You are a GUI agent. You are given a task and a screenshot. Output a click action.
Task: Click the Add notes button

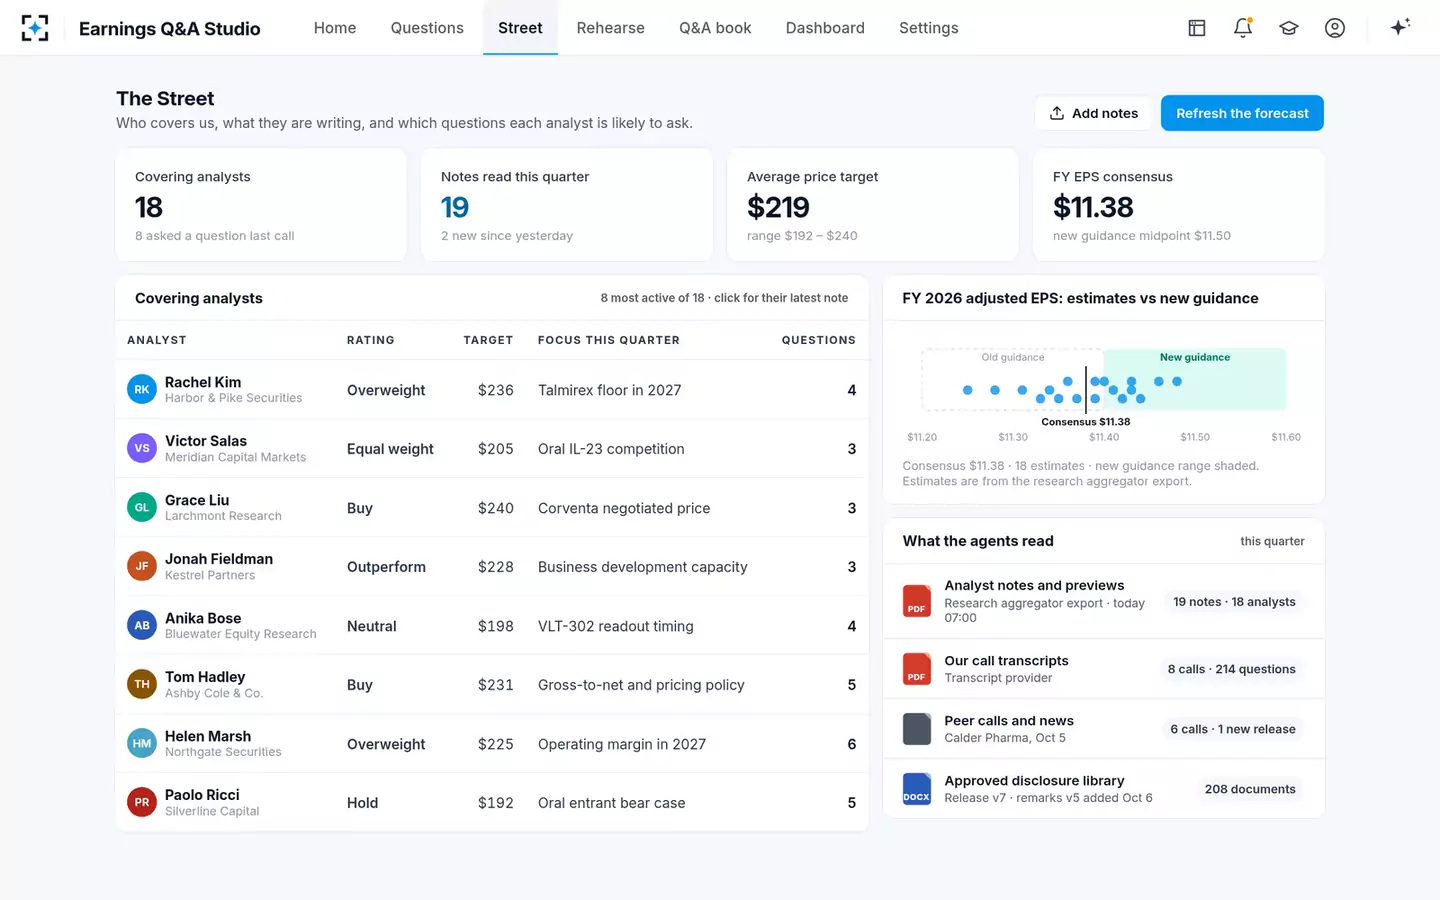pyautogui.click(x=1093, y=113)
